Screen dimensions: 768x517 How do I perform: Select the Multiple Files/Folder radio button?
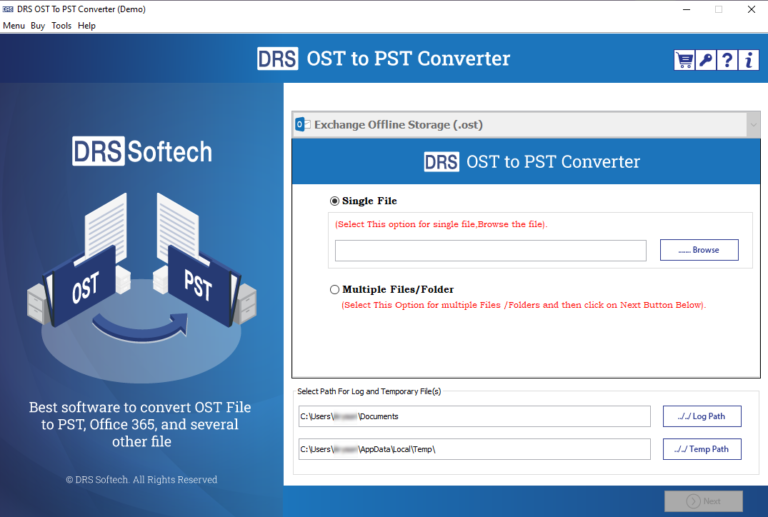tap(335, 290)
